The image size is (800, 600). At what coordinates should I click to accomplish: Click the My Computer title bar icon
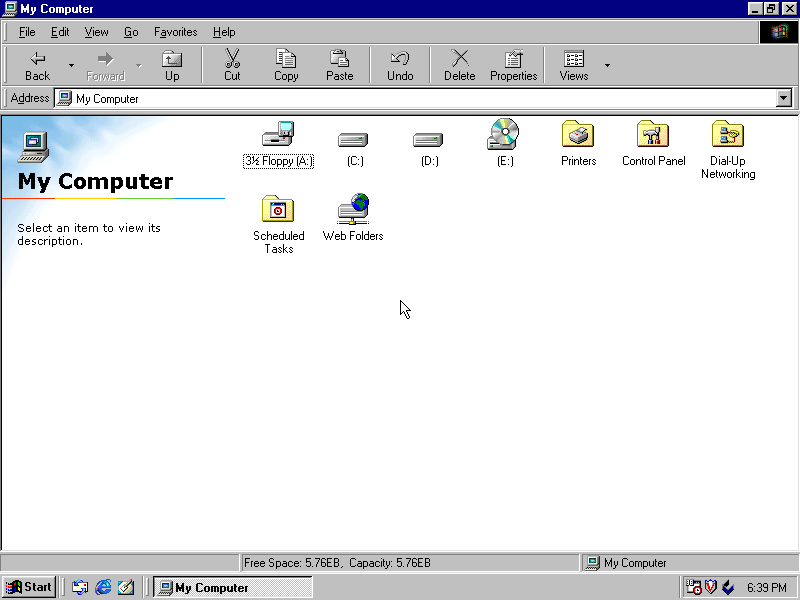tap(10, 9)
